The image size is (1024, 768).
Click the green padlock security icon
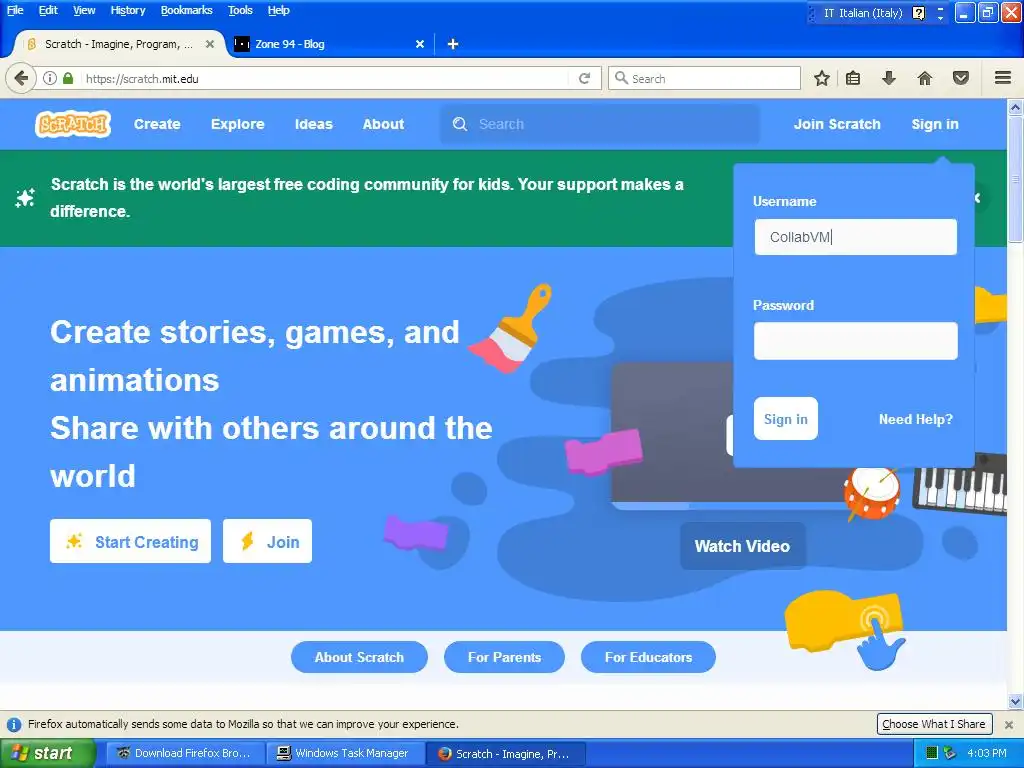(68, 78)
